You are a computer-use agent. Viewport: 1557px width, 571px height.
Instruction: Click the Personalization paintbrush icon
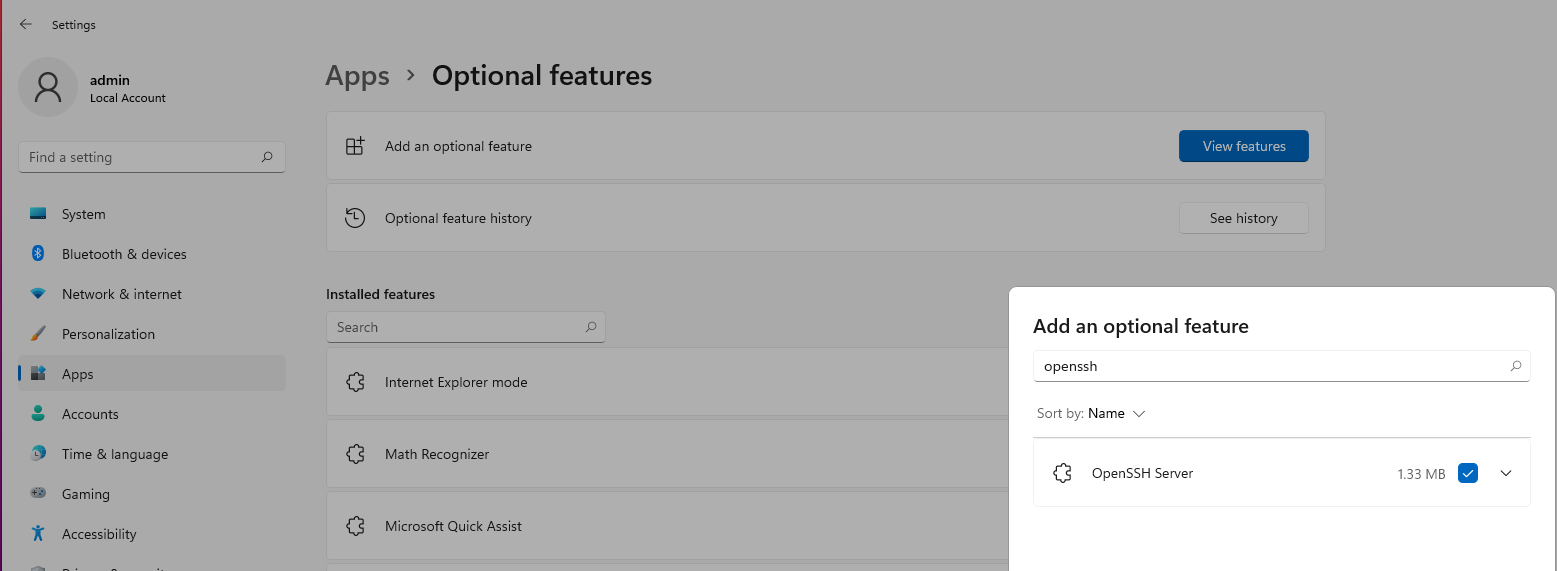pyautogui.click(x=38, y=334)
